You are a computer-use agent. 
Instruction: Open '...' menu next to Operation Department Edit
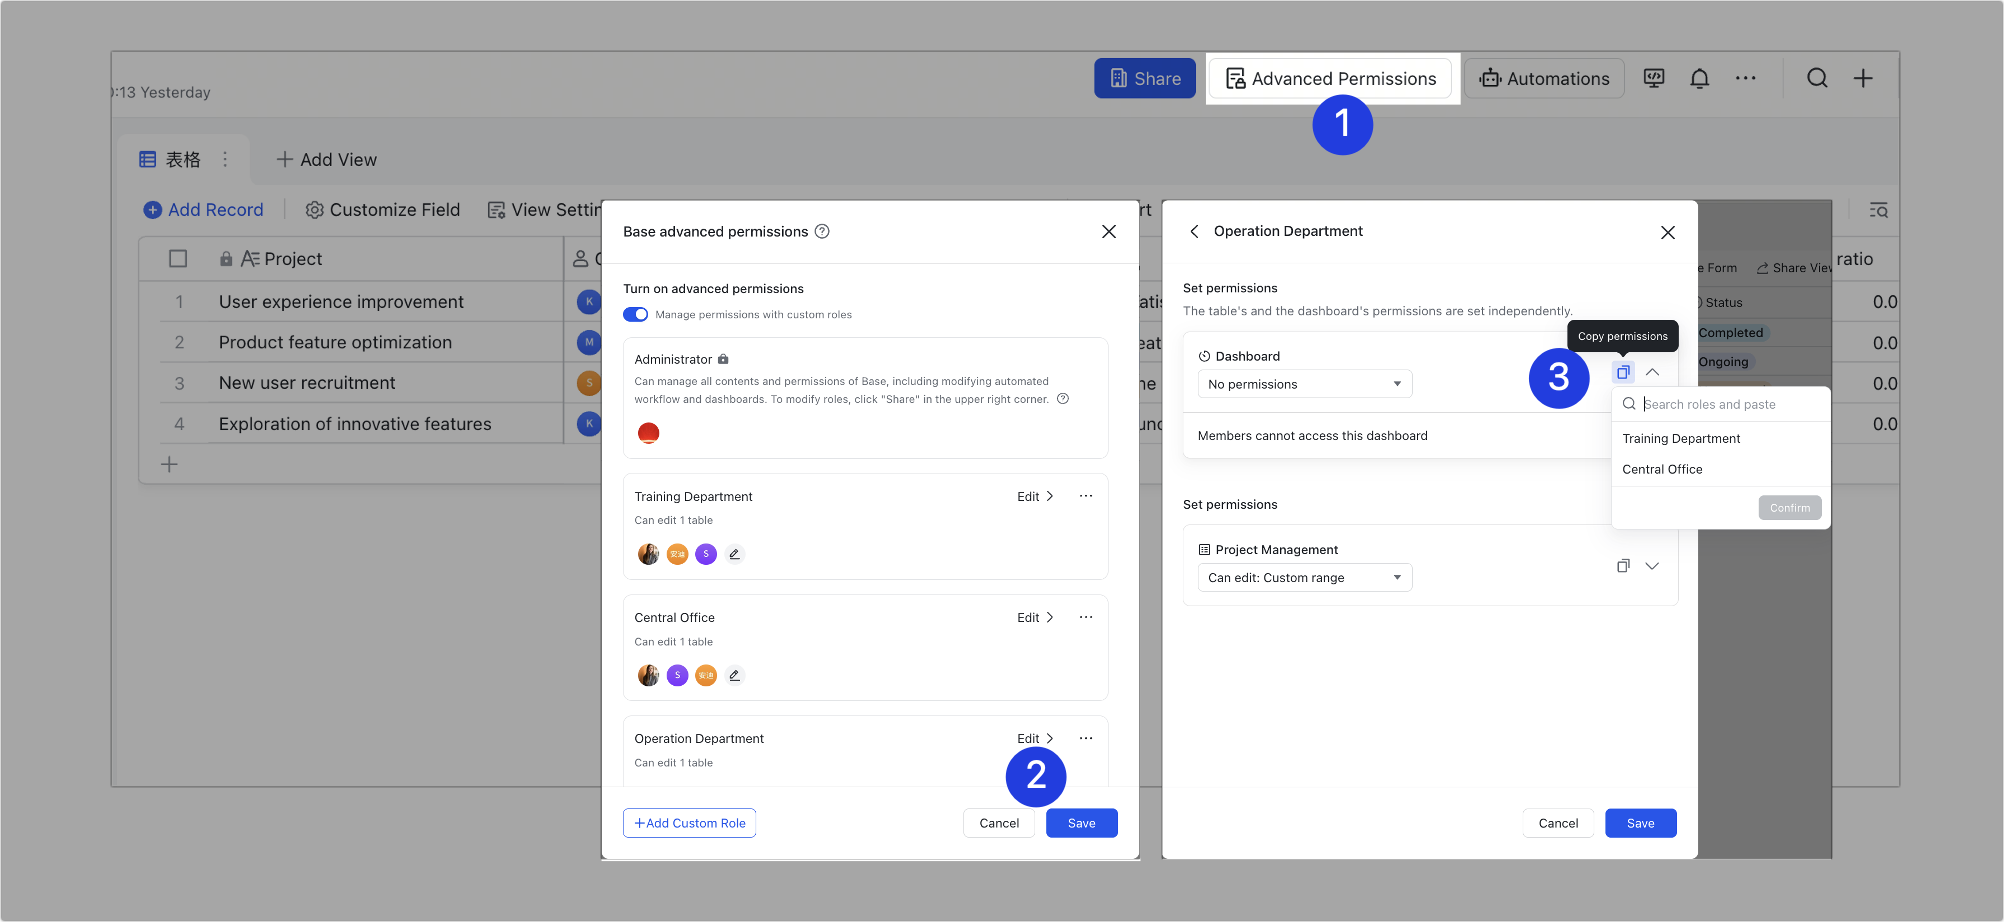(x=1086, y=738)
